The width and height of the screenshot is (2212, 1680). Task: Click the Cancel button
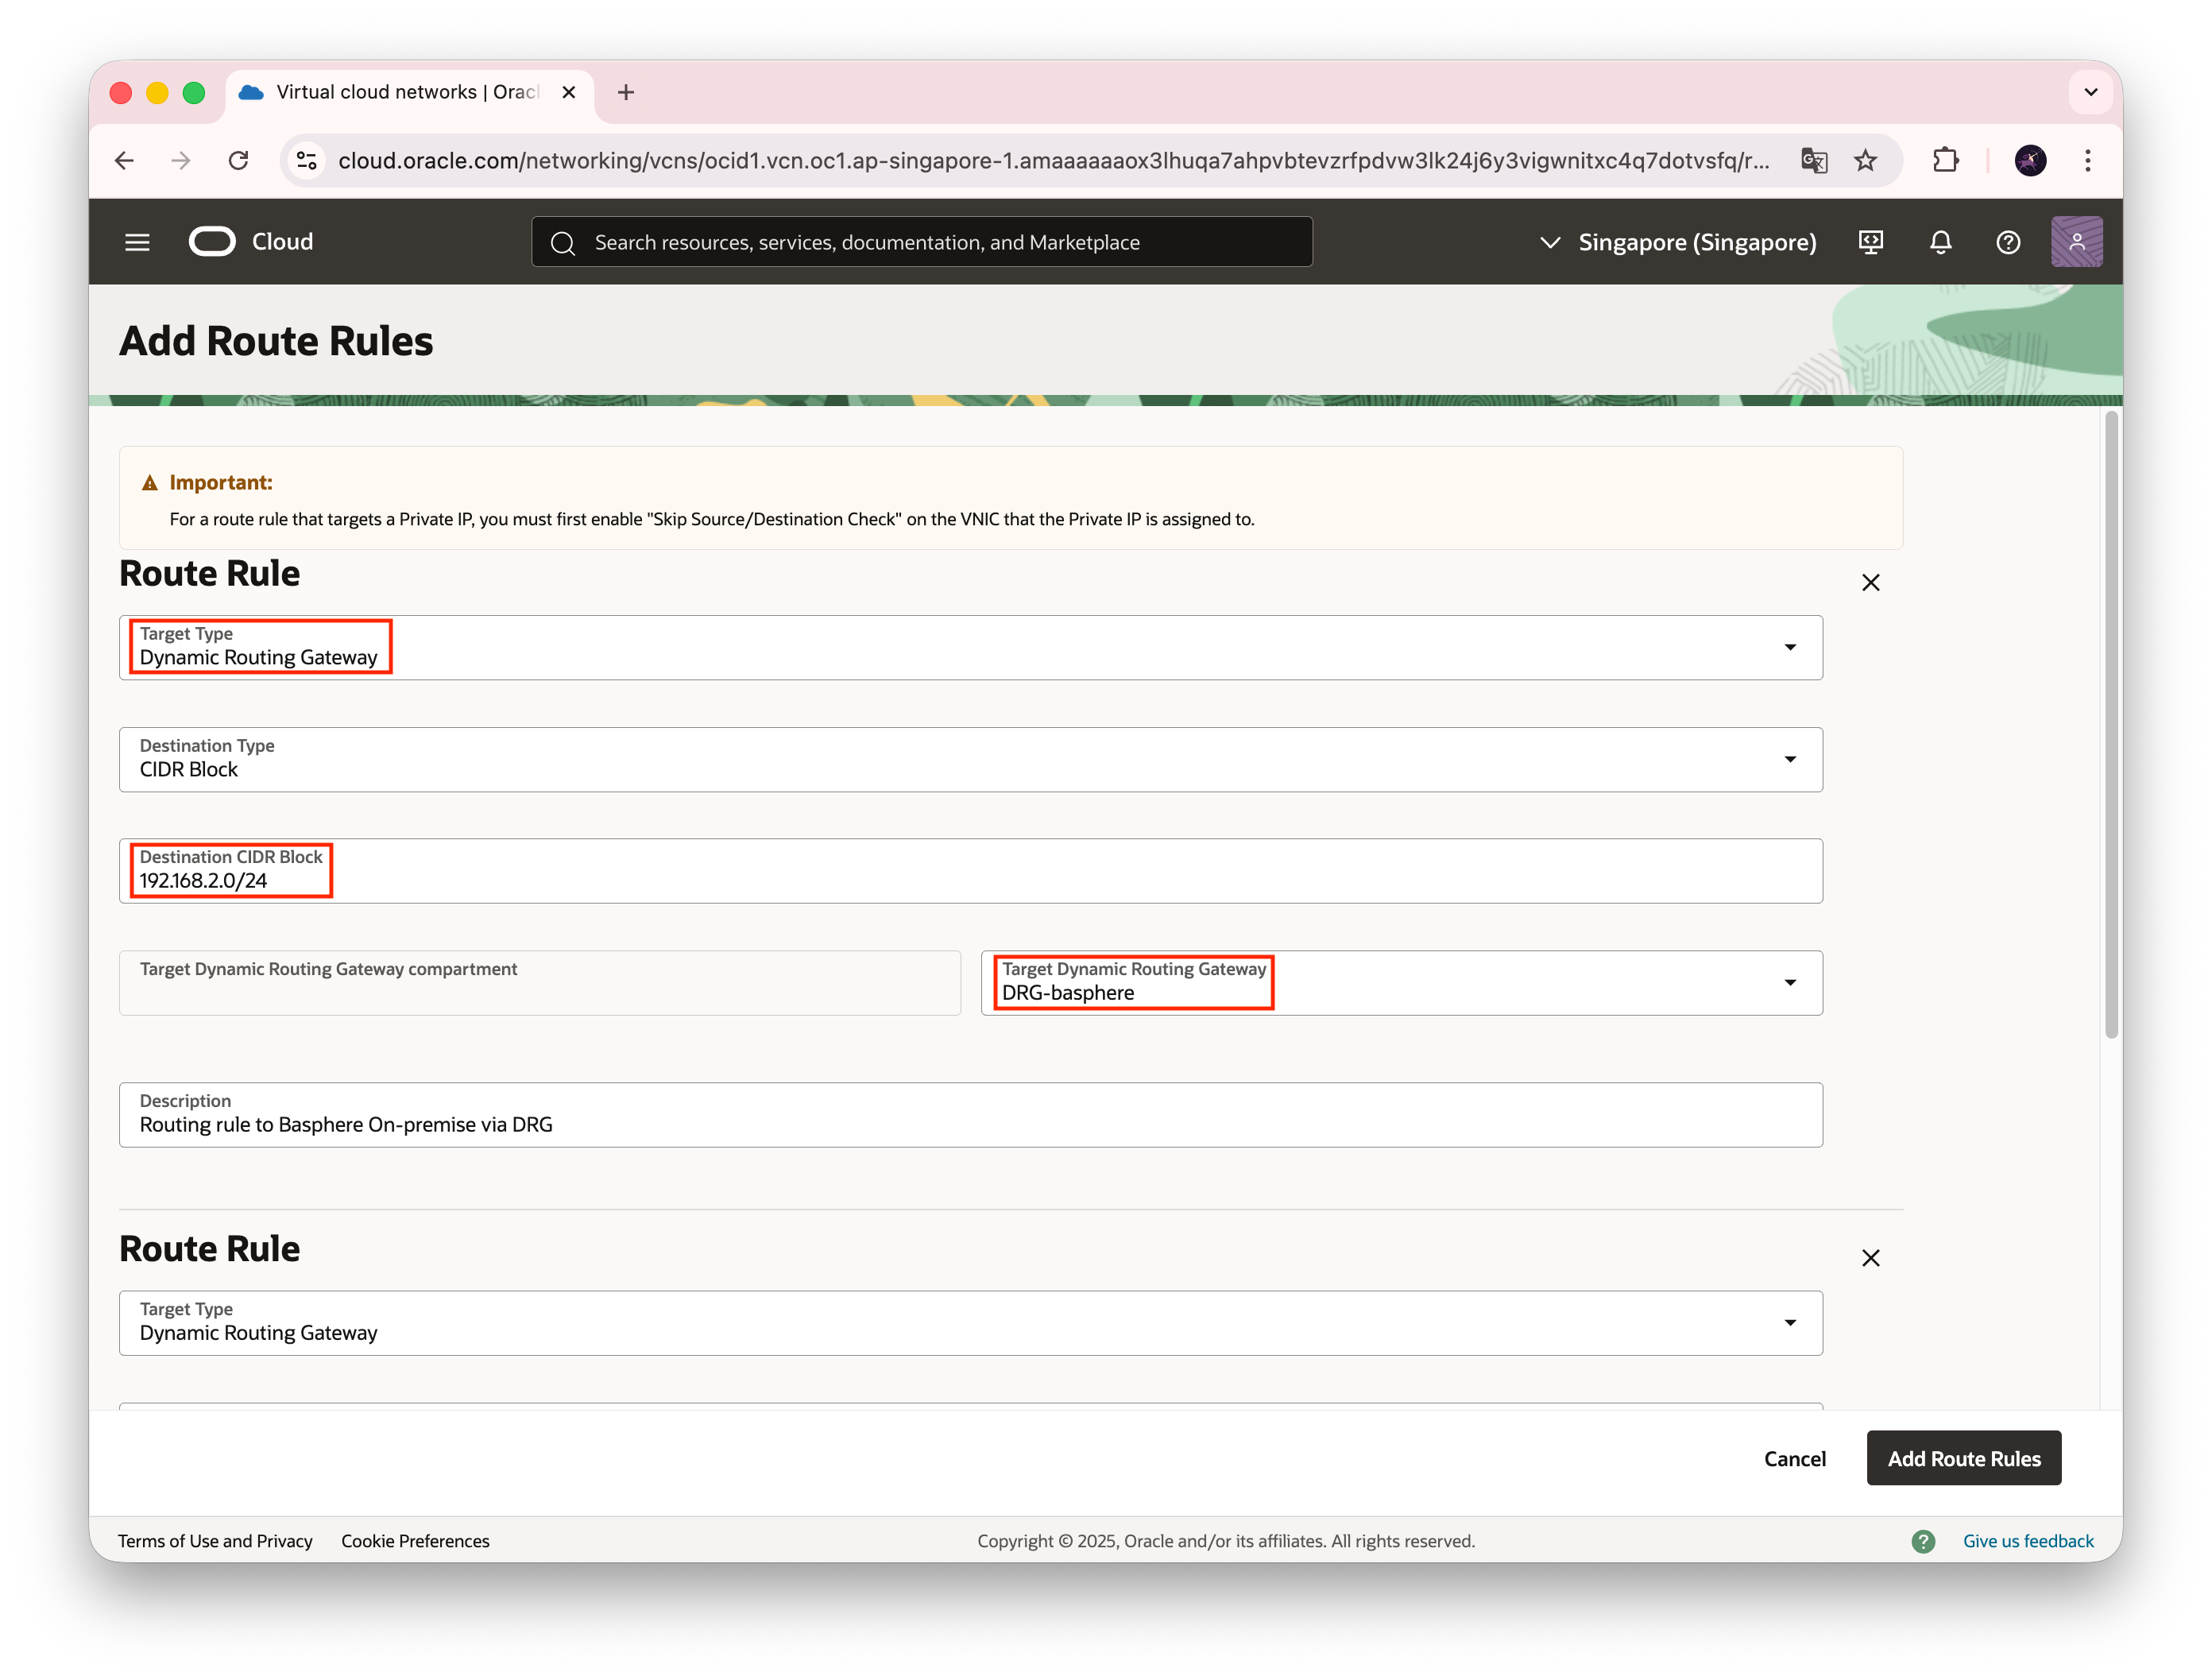[1794, 1457]
